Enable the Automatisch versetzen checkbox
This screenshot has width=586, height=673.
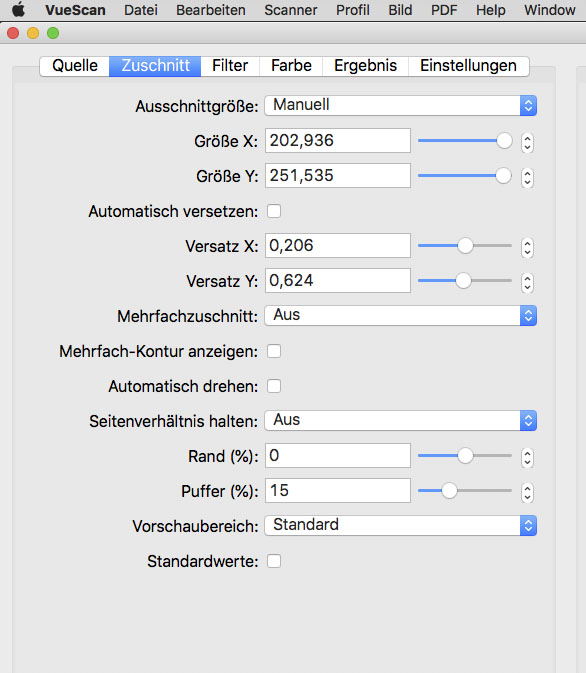pyautogui.click(x=274, y=211)
